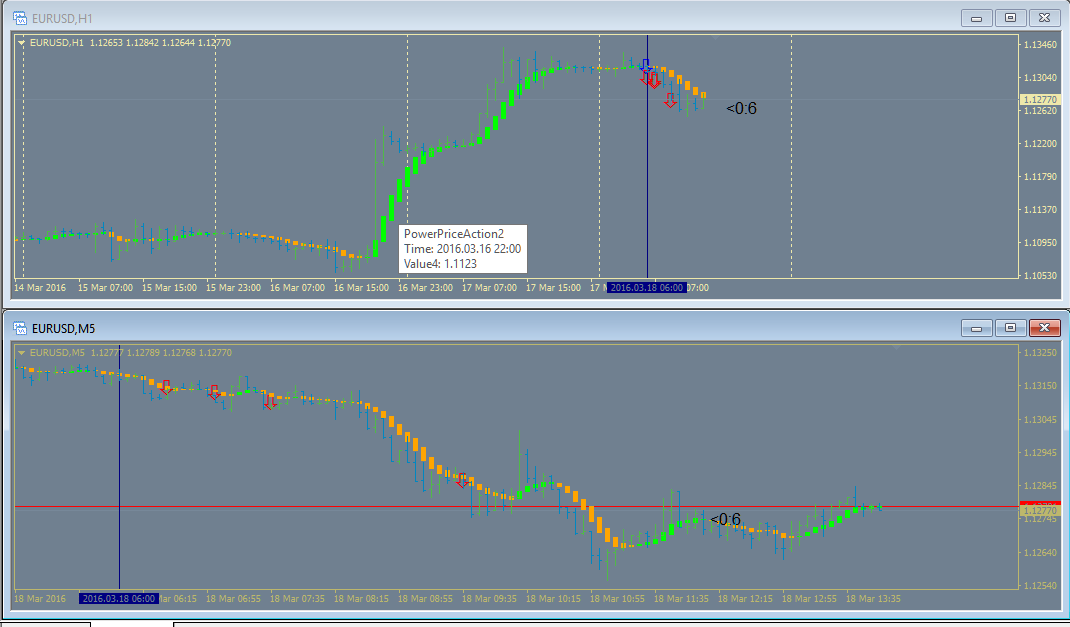
Task: Click the '<0:6' label on the M5 chart
Action: pos(725,519)
